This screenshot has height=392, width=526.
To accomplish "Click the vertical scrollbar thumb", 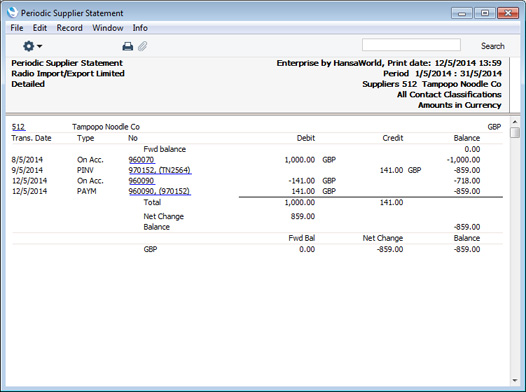I will (x=515, y=132).
